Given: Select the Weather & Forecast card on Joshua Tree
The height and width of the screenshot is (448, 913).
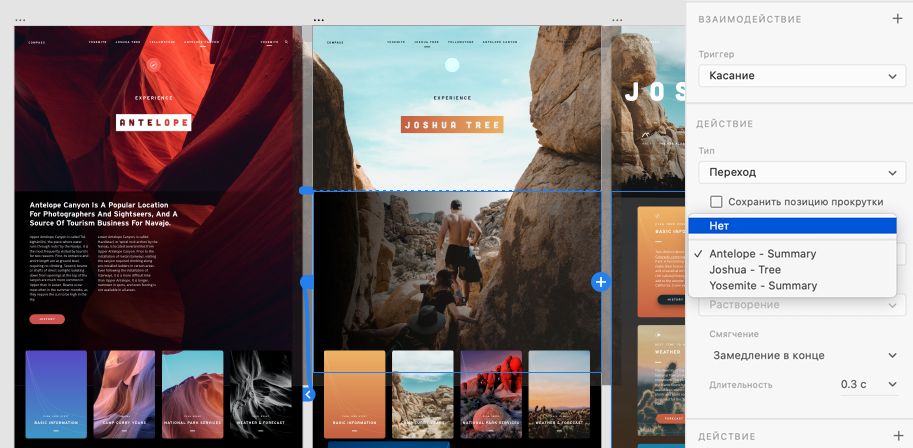Looking at the screenshot, I should [x=559, y=394].
